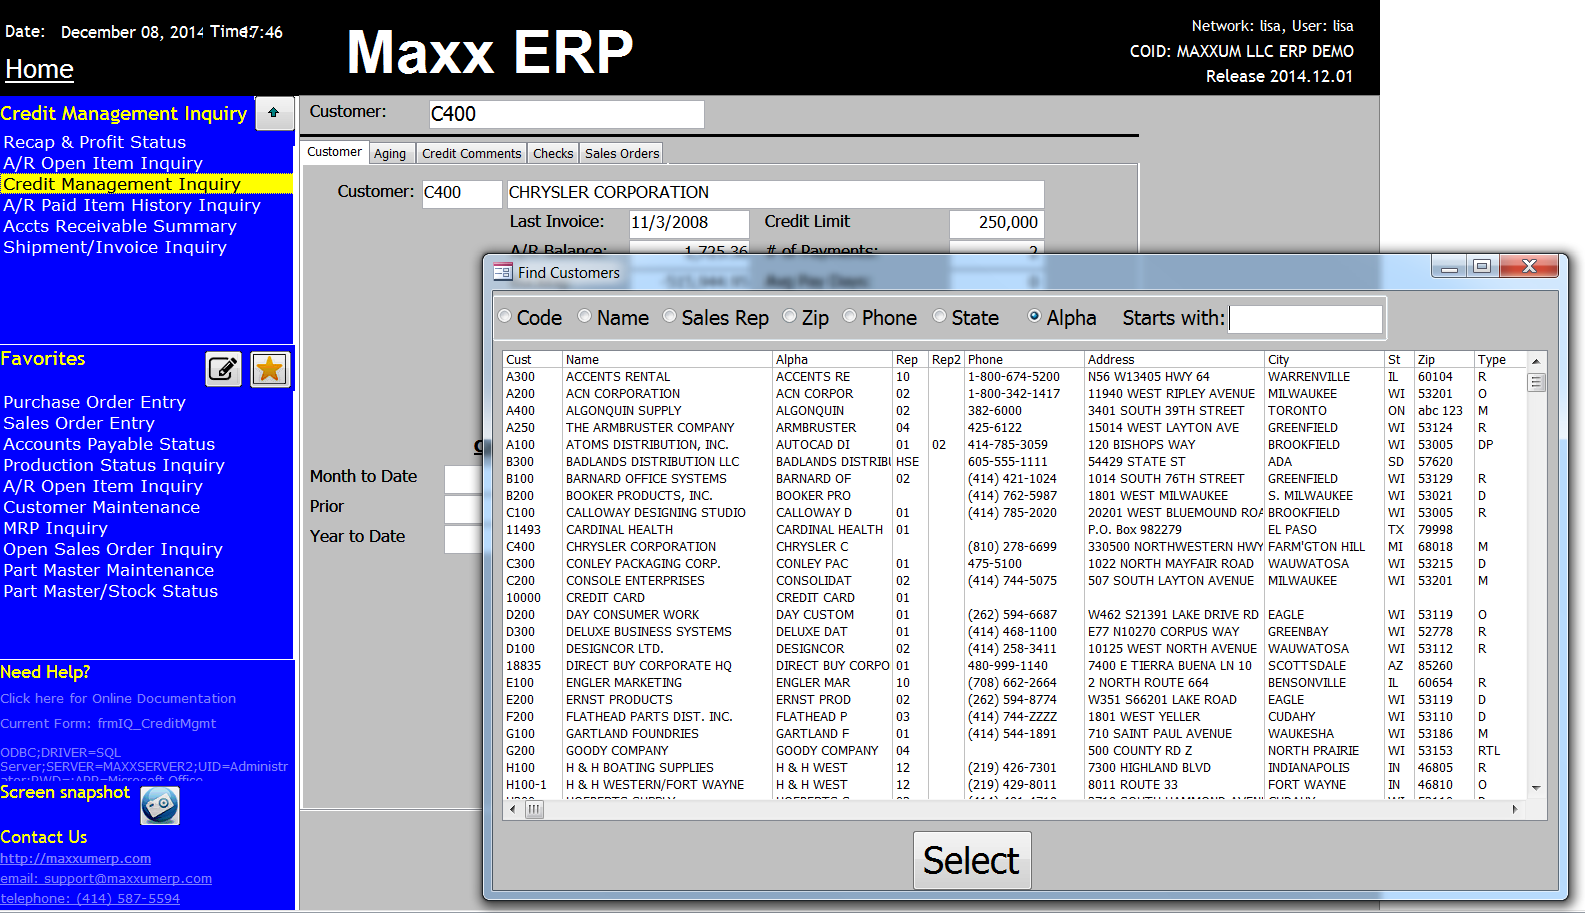Screen dimensions: 1585x913
Task: Select the GOODY COMPANY customer row
Action: (1015, 751)
